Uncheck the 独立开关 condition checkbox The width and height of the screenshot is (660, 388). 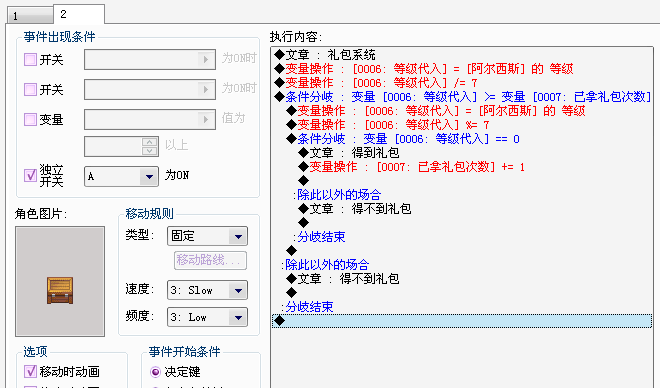coord(30,175)
